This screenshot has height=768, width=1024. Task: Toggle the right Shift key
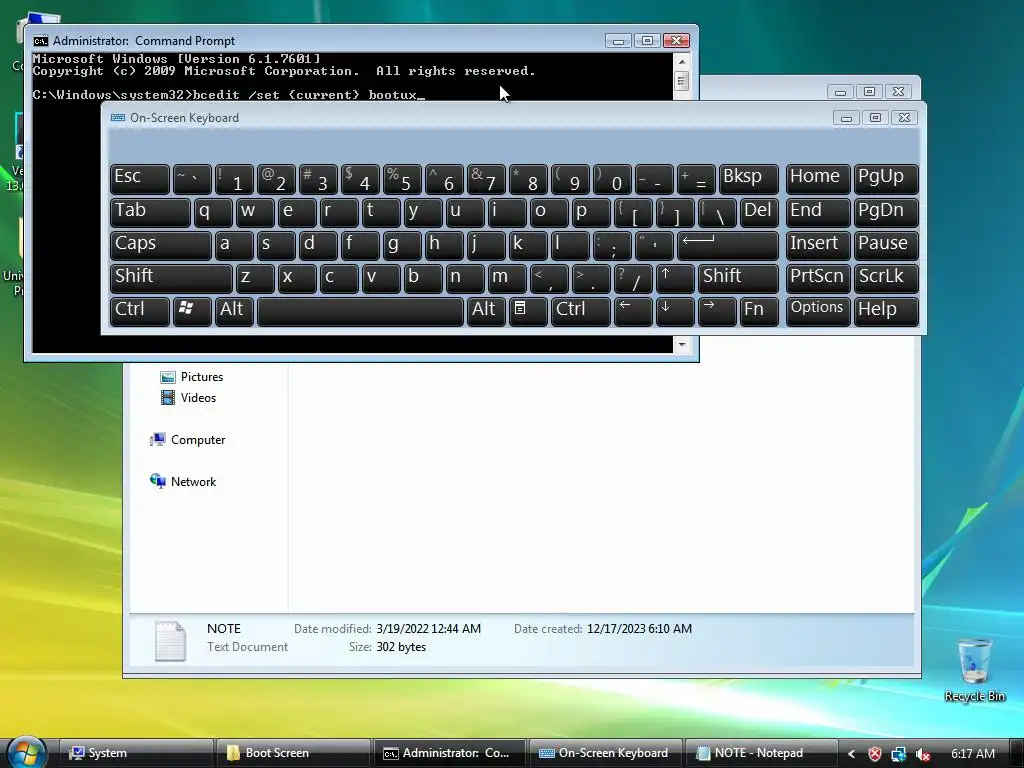(x=738, y=278)
